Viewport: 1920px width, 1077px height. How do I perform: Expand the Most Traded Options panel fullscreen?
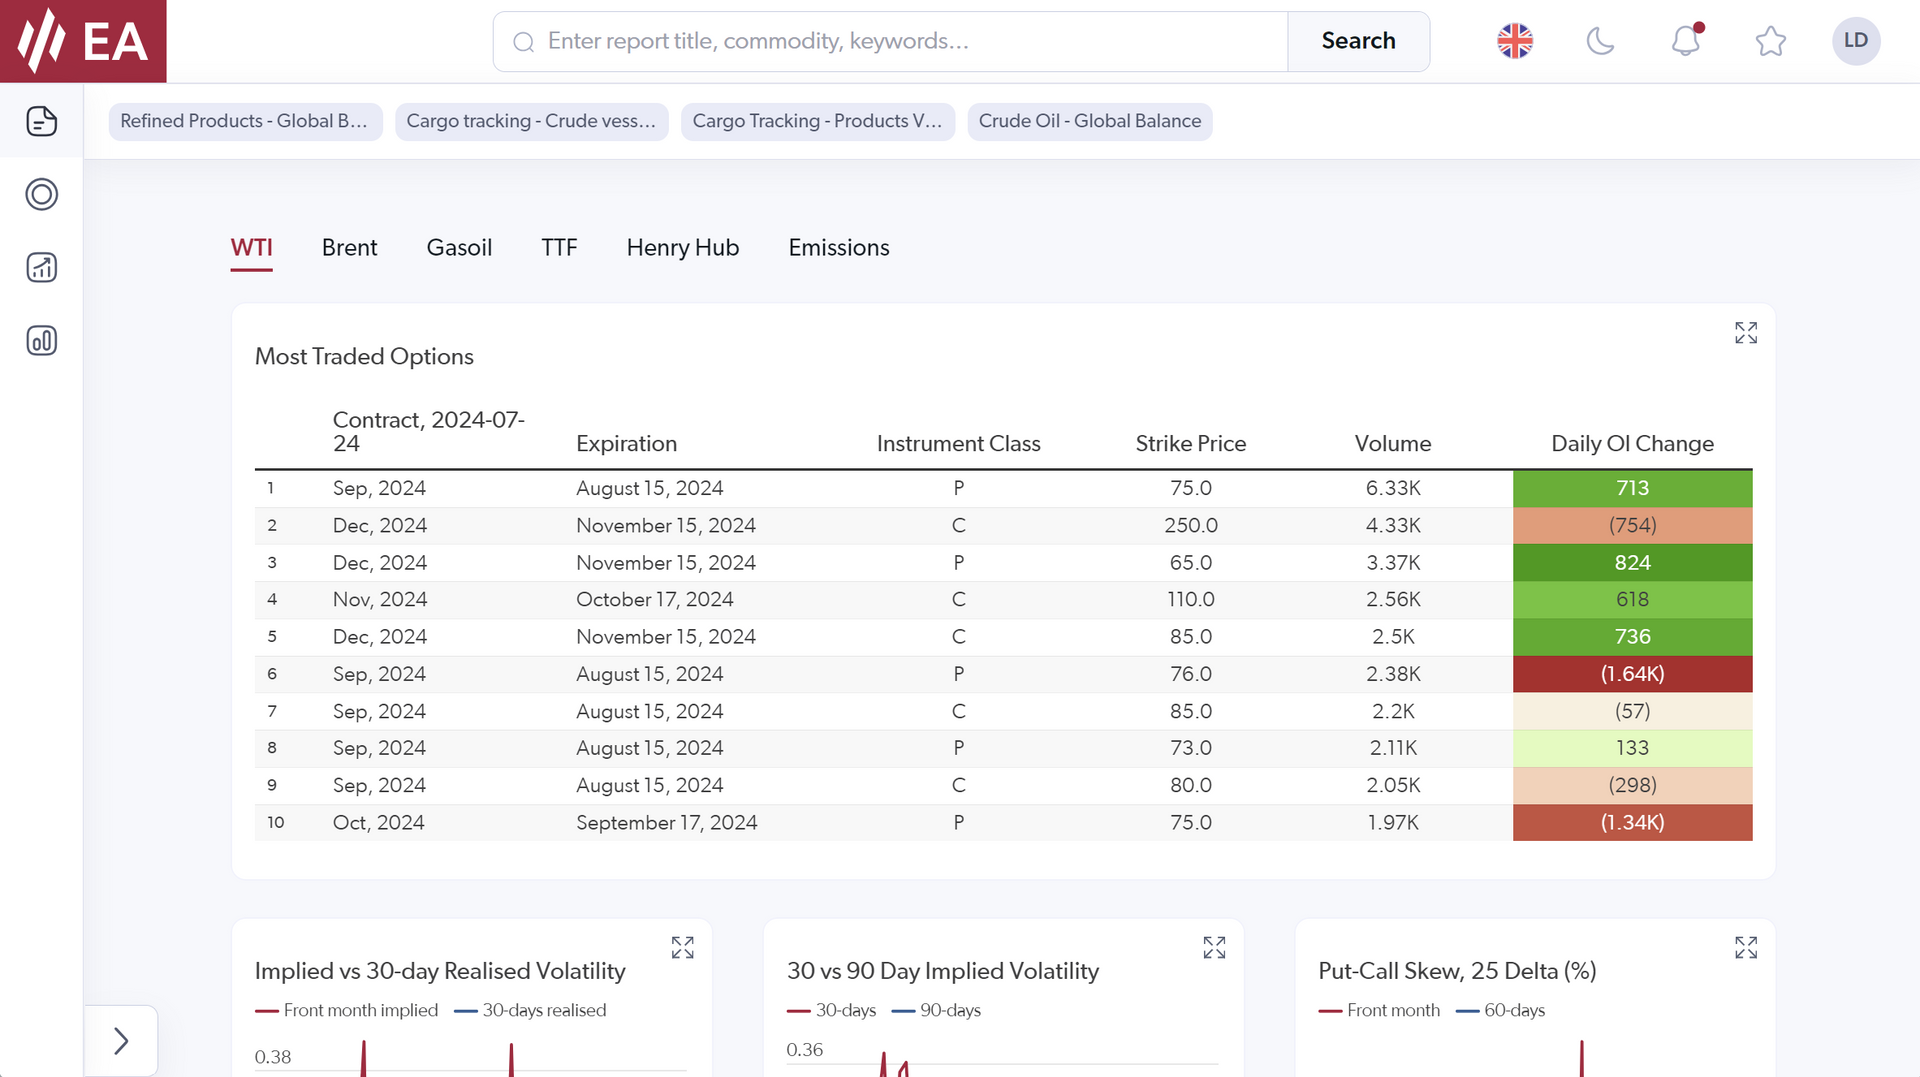[x=1746, y=333]
